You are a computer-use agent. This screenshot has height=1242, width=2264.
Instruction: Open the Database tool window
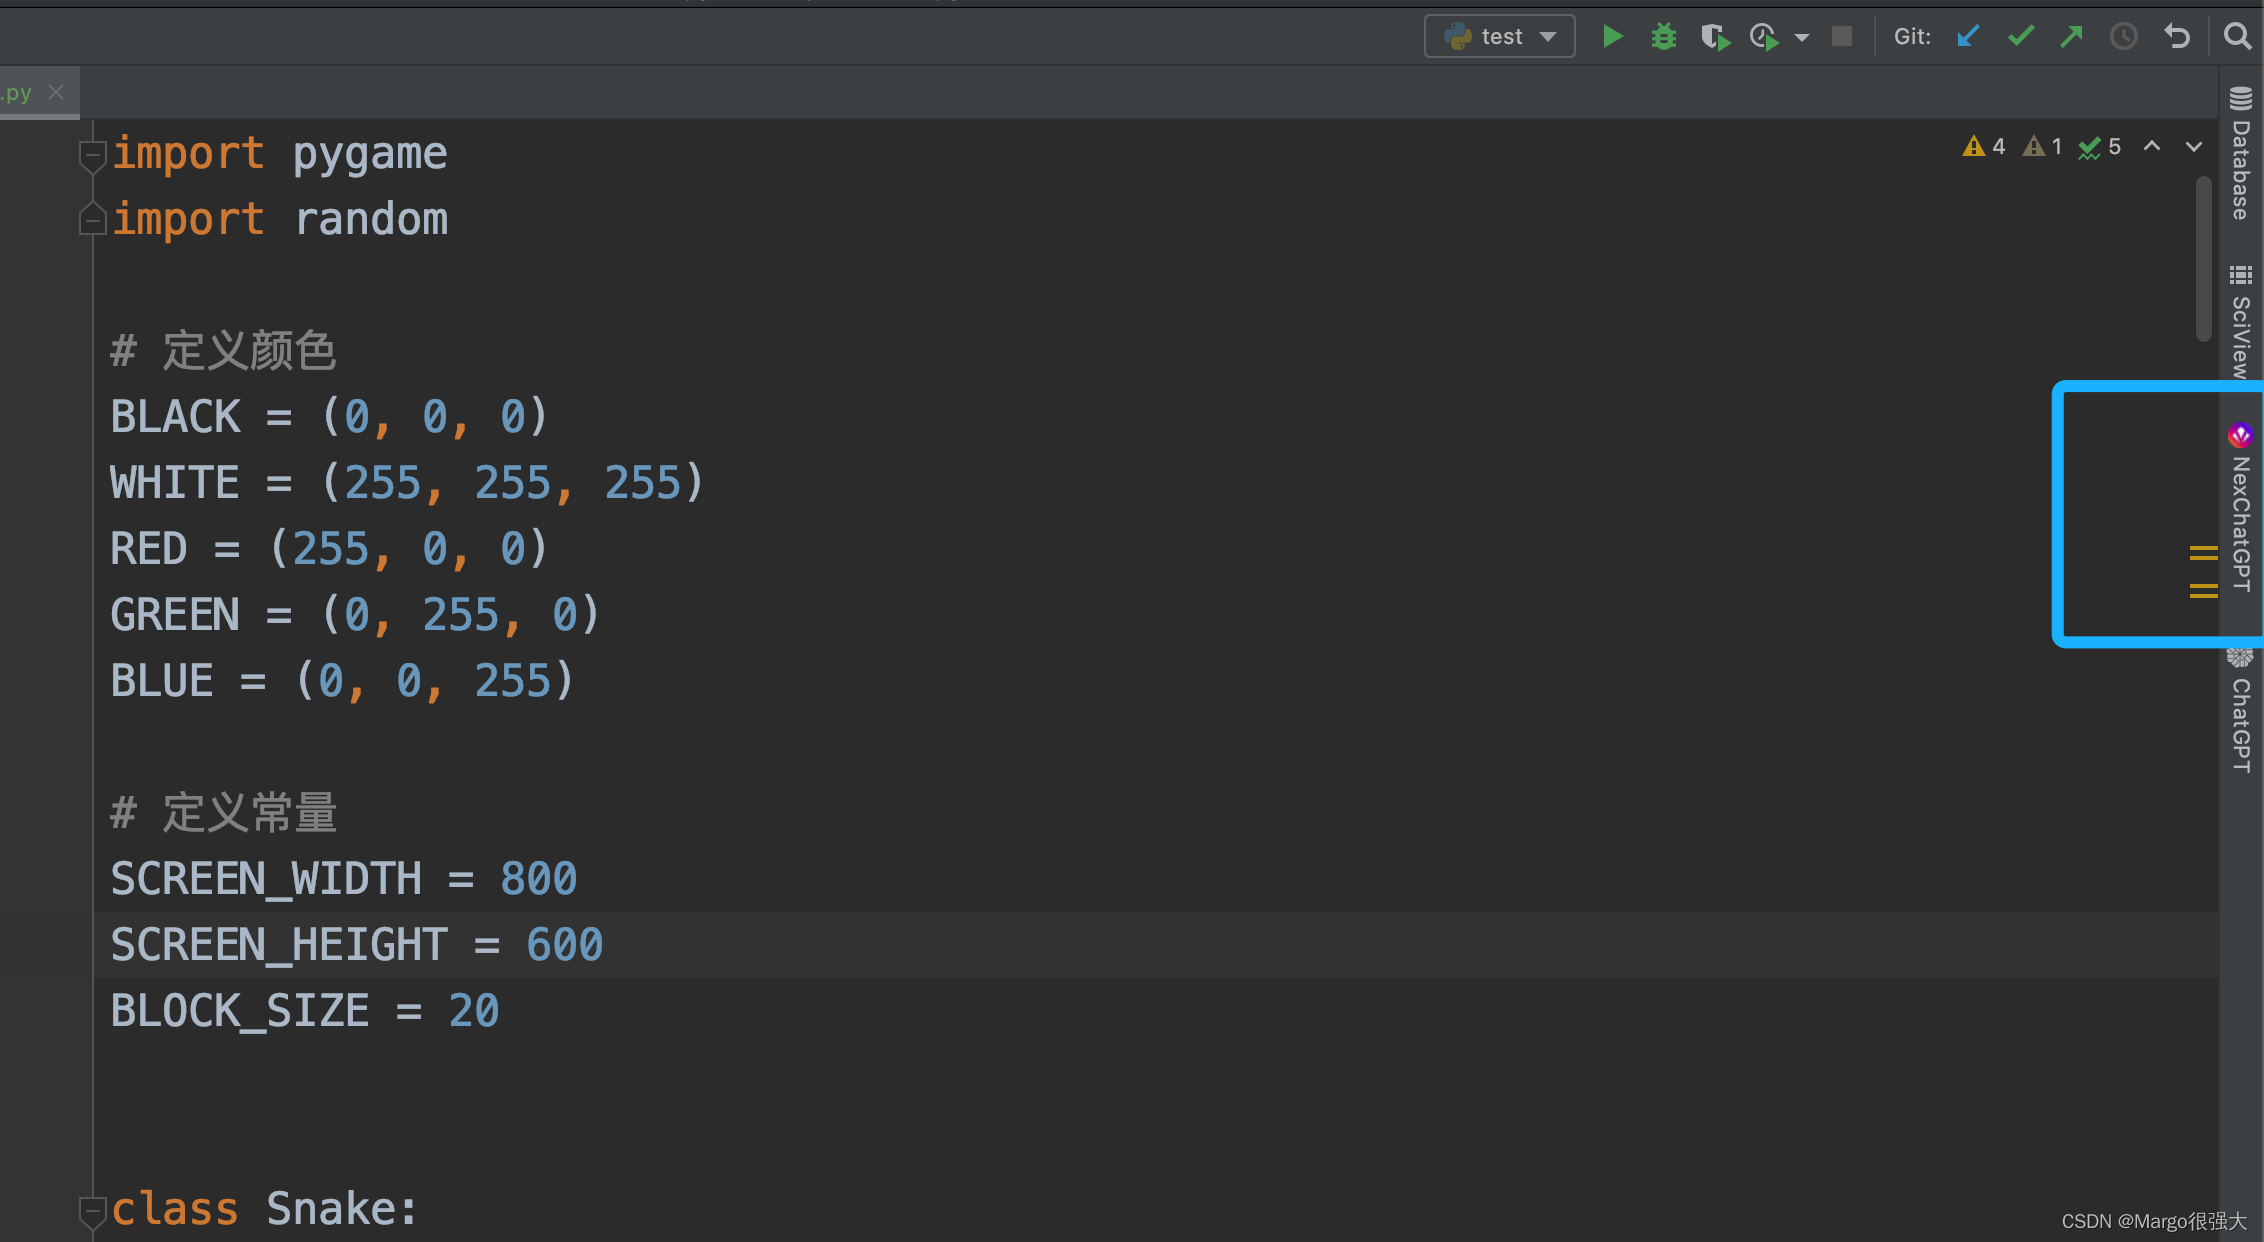[2241, 153]
